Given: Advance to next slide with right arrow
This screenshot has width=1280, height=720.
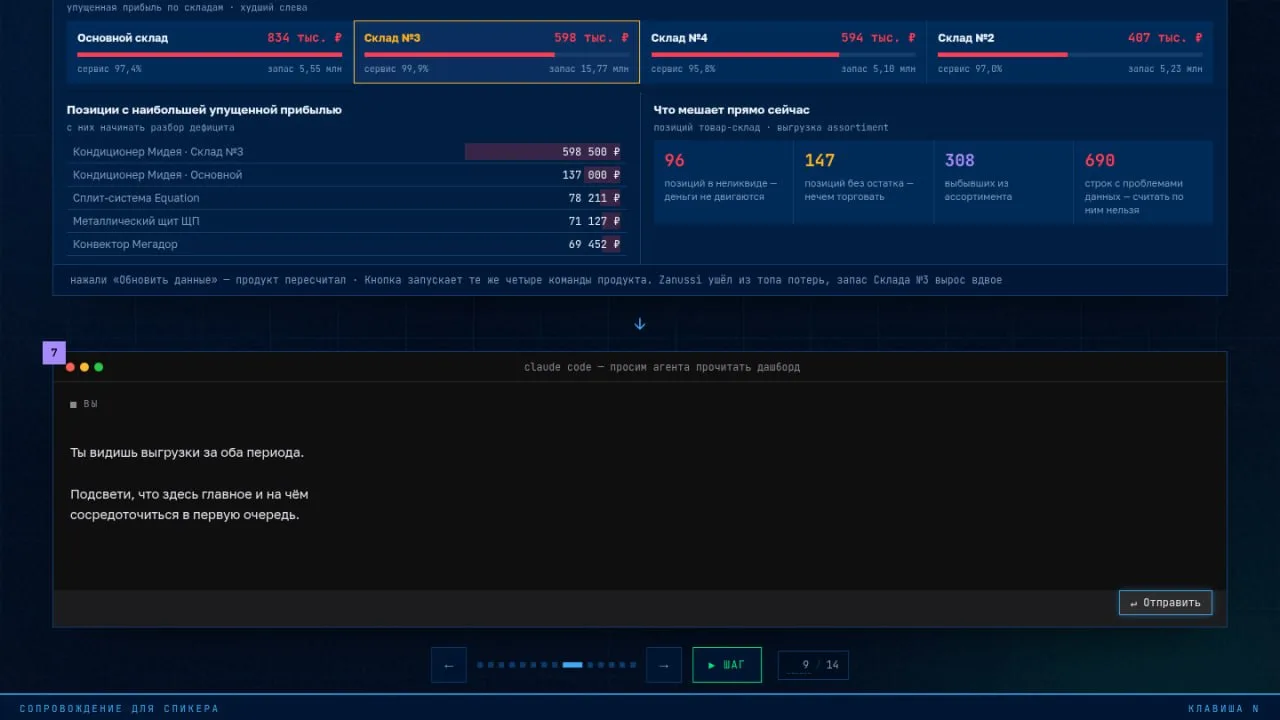Looking at the screenshot, I should click(664, 665).
